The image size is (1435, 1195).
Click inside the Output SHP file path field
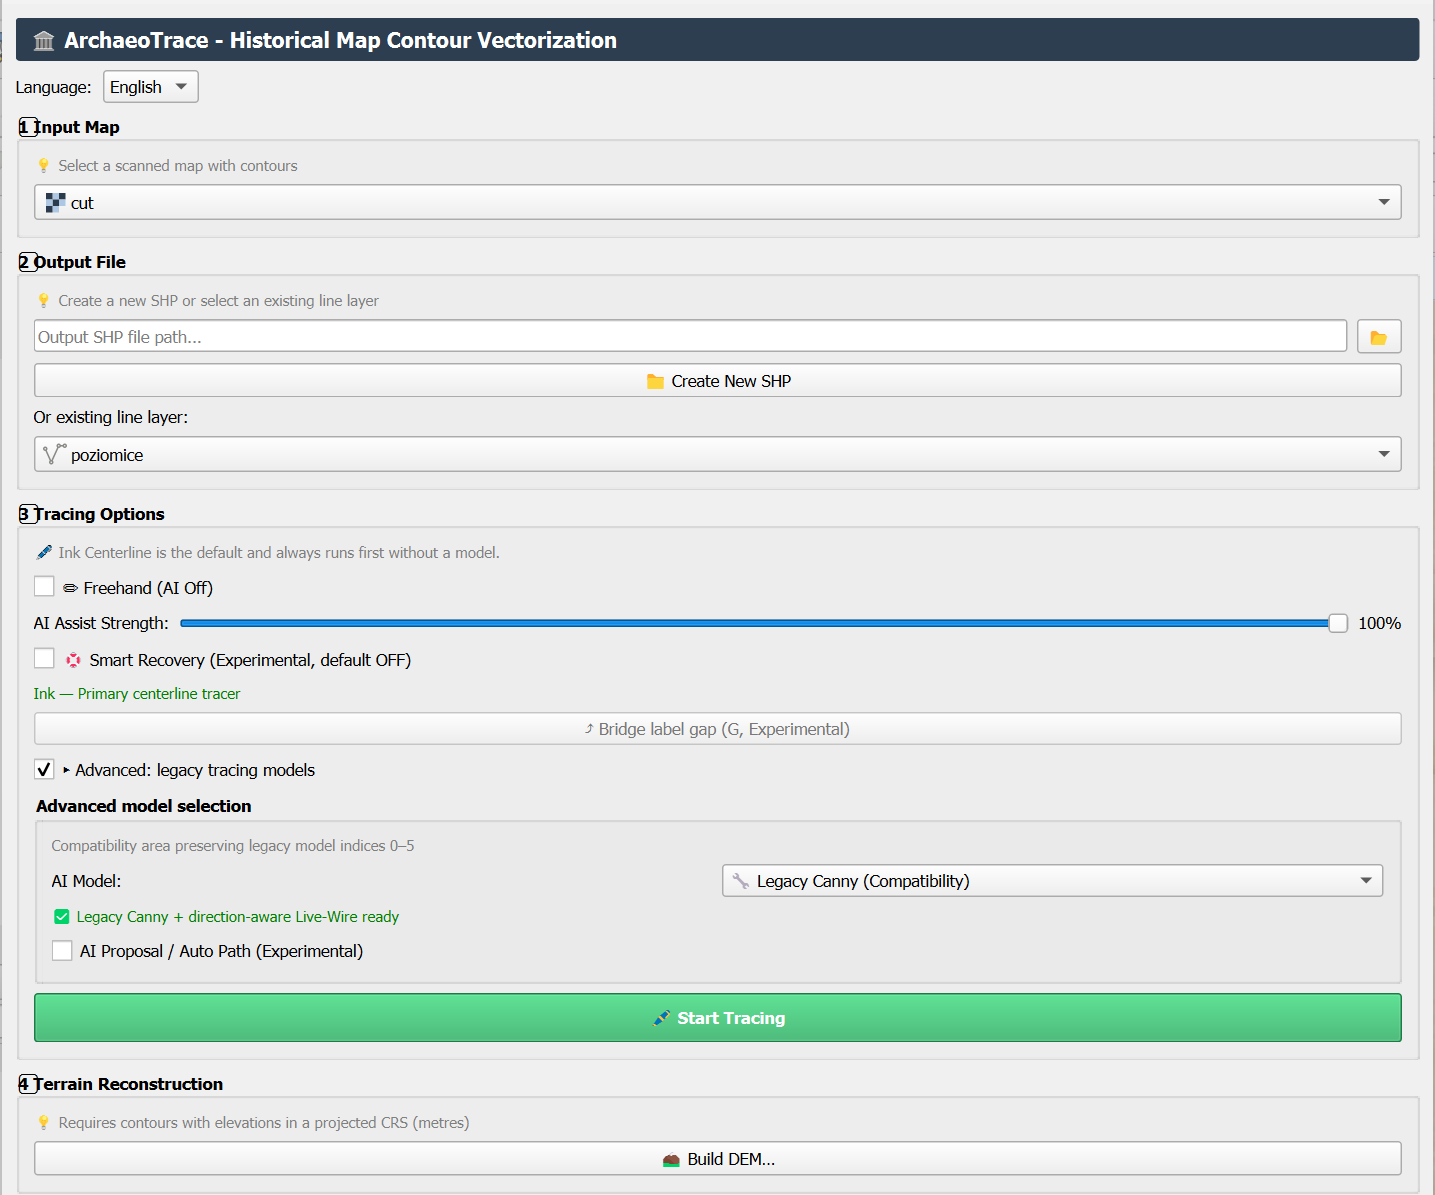690,336
